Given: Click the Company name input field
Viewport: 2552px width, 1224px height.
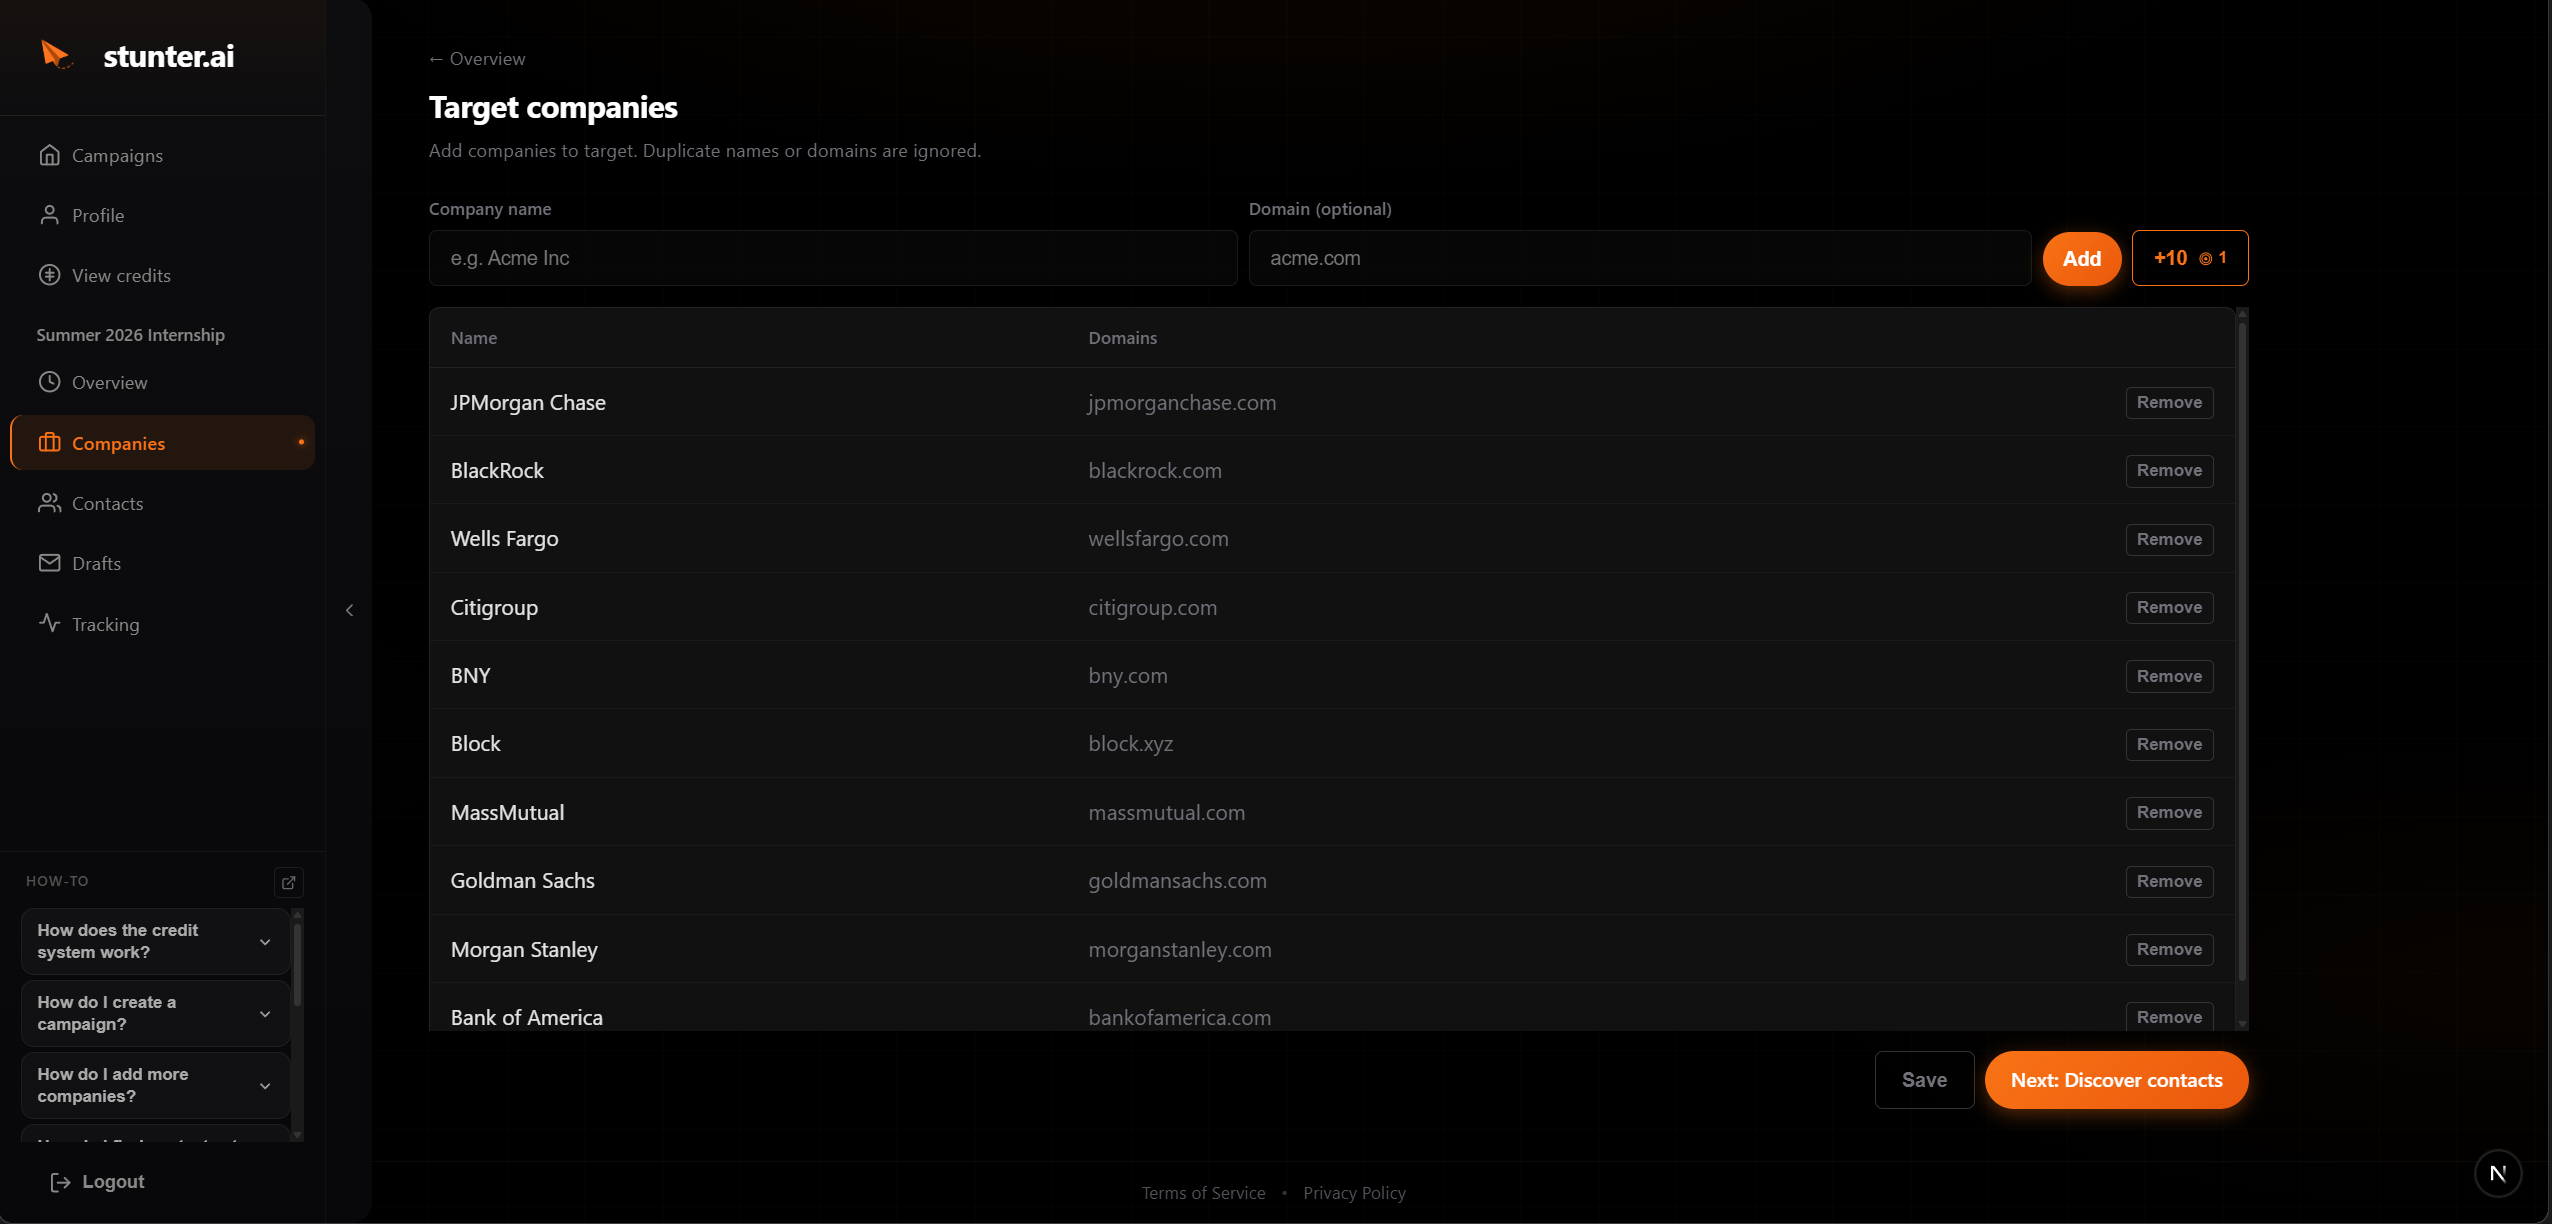Looking at the screenshot, I should [833, 258].
